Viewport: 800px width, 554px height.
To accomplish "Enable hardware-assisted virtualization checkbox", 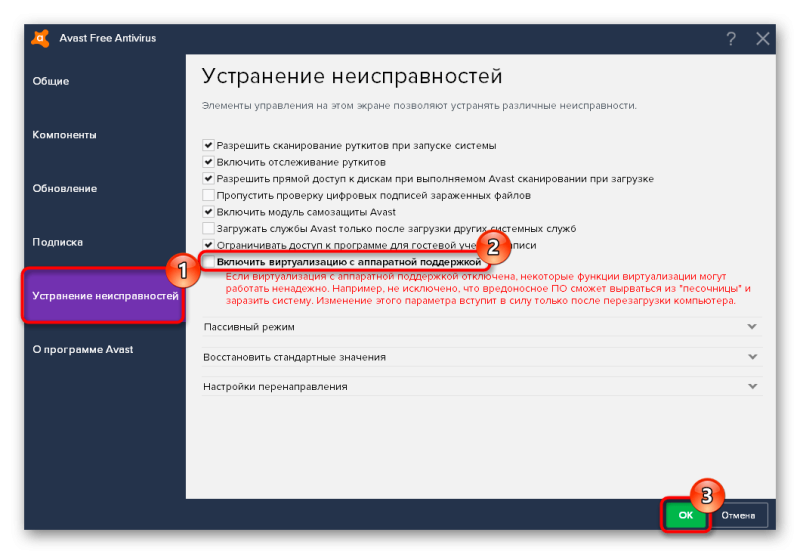I will [x=208, y=262].
